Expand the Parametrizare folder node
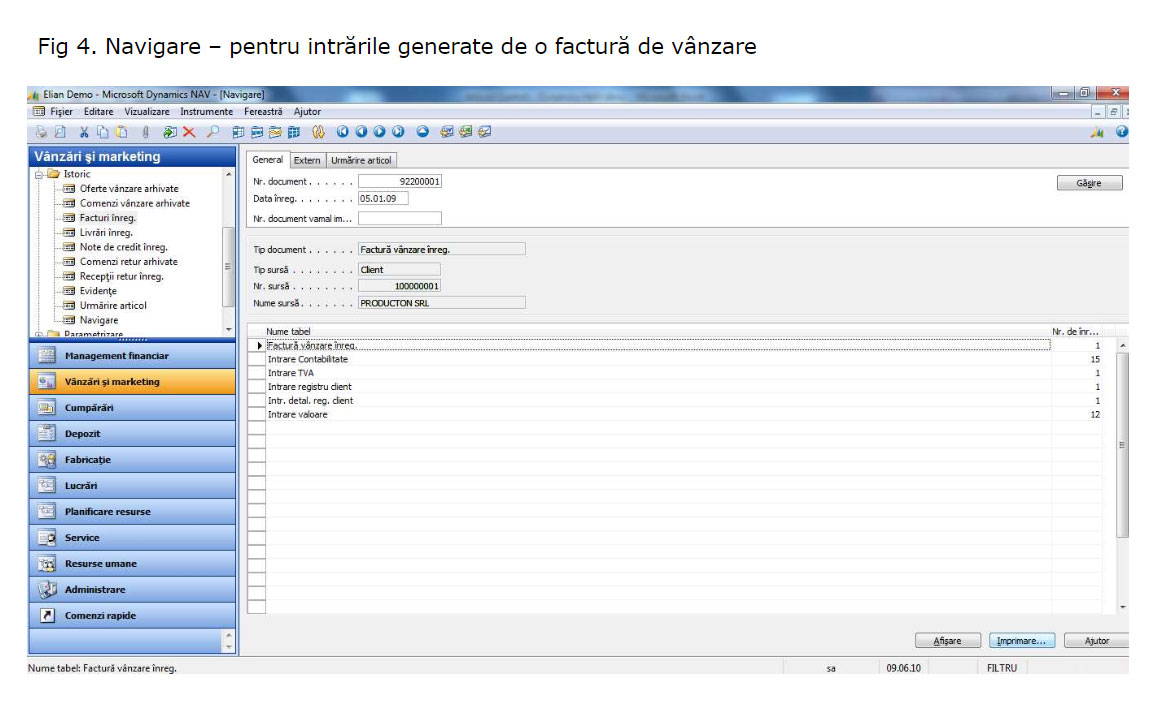The height and width of the screenshot is (703, 1153). [39, 335]
